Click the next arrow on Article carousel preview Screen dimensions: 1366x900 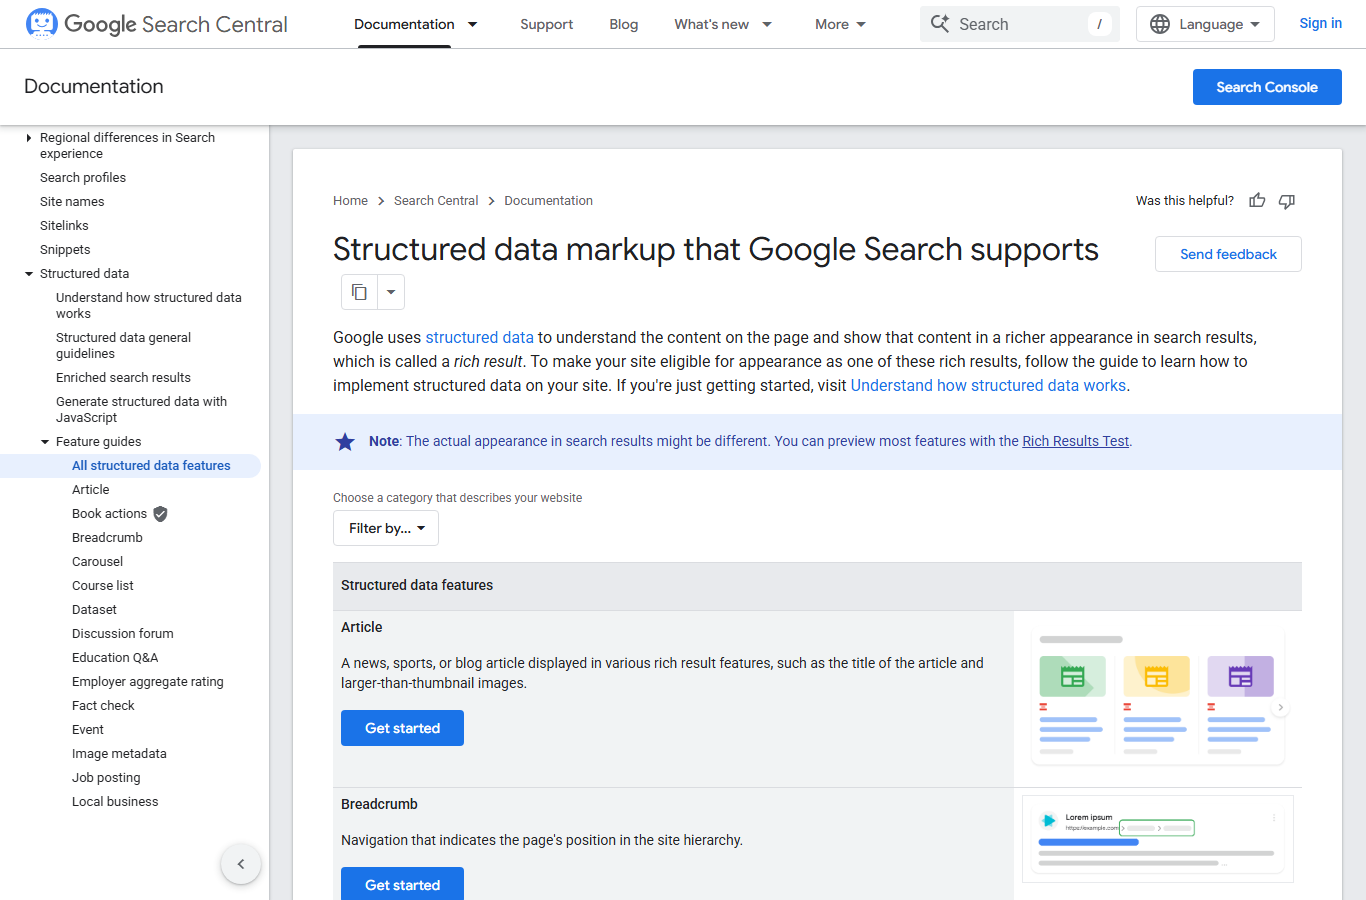pyautogui.click(x=1280, y=707)
